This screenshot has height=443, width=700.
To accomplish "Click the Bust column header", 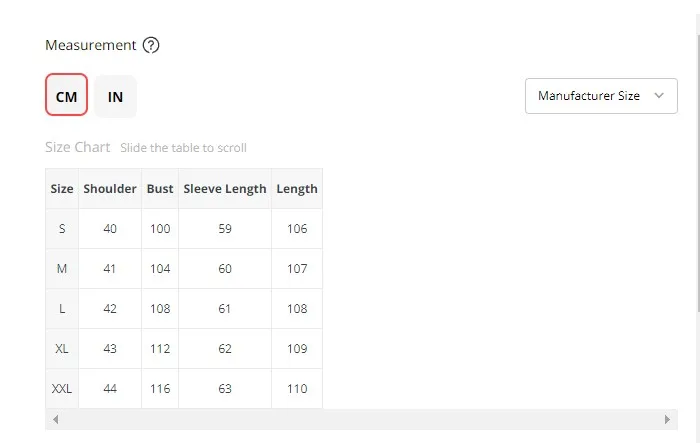I will pyautogui.click(x=160, y=189).
